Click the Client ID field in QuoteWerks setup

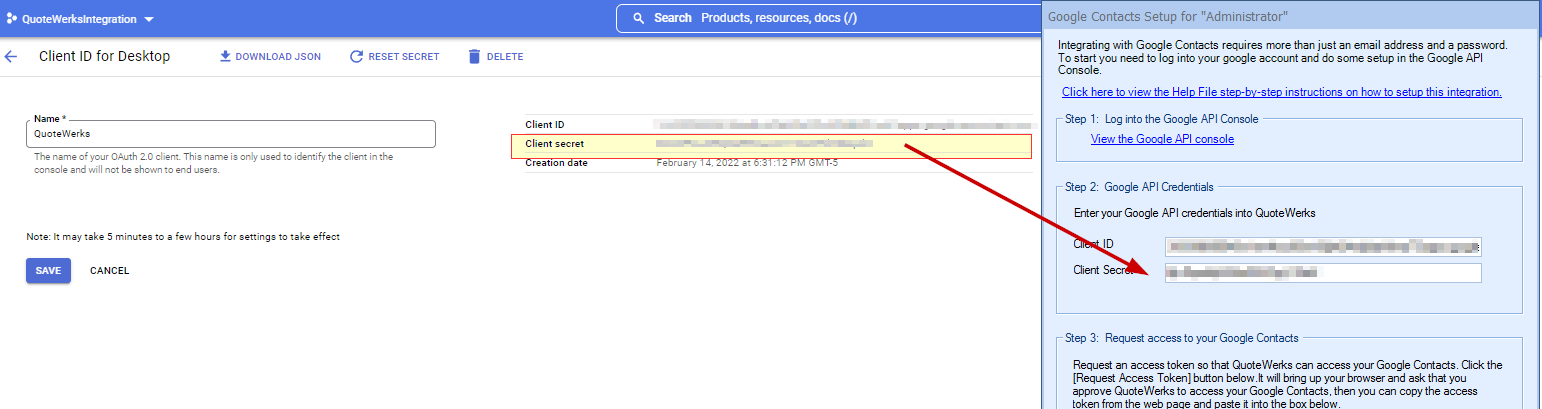tap(1322, 247)
